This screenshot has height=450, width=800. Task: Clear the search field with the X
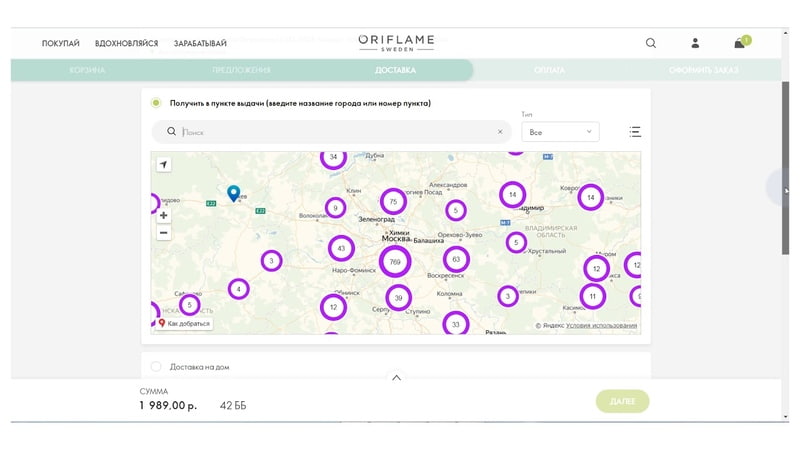point(500,132)
